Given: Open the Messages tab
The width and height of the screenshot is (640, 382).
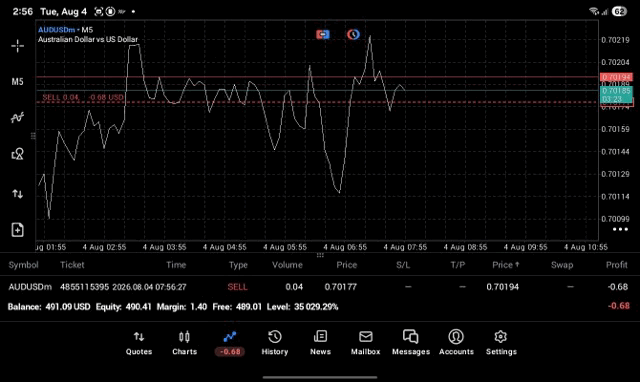Looking at the screenshot, I should (x=411, y=343).
